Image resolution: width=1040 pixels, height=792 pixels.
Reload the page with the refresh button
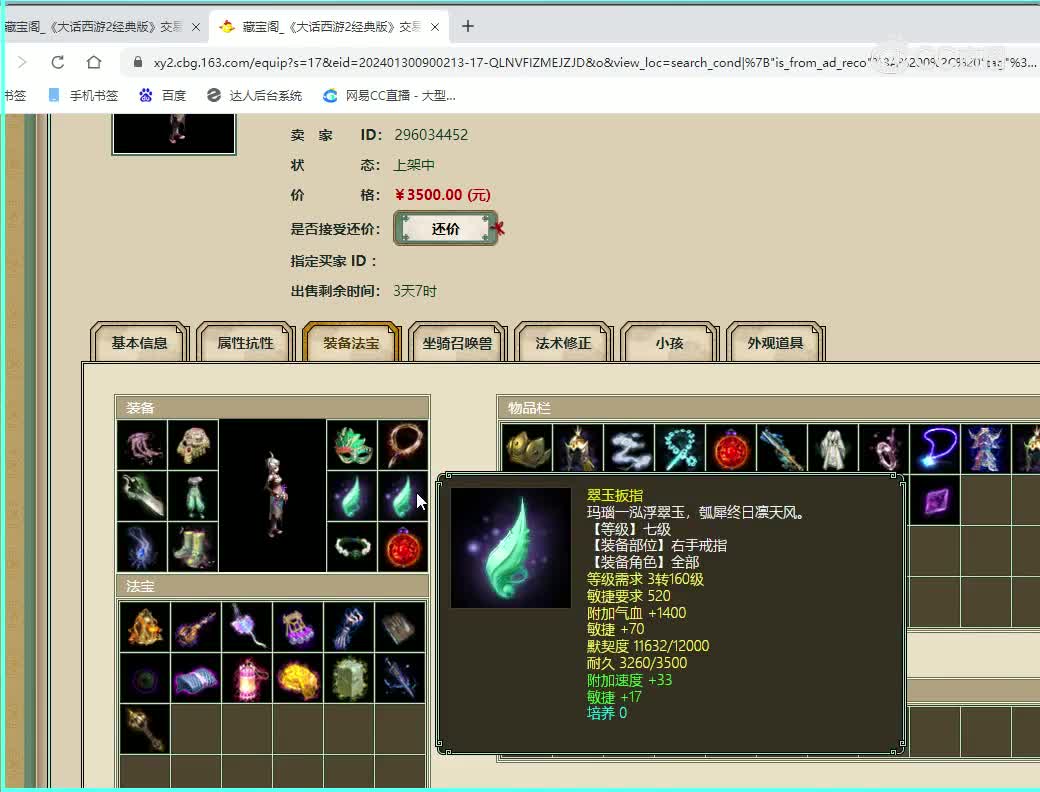pyautogui.click(x=58, y=62)
